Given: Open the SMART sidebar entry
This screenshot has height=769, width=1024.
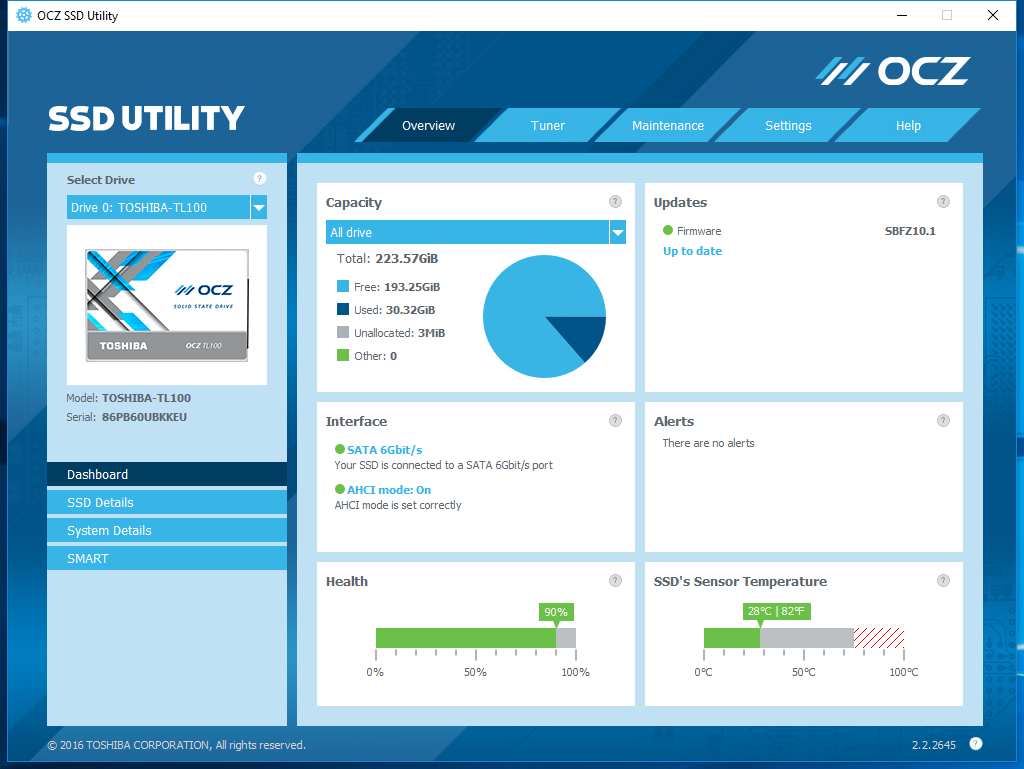Looking at the screenshot, I should coord(167,559).
